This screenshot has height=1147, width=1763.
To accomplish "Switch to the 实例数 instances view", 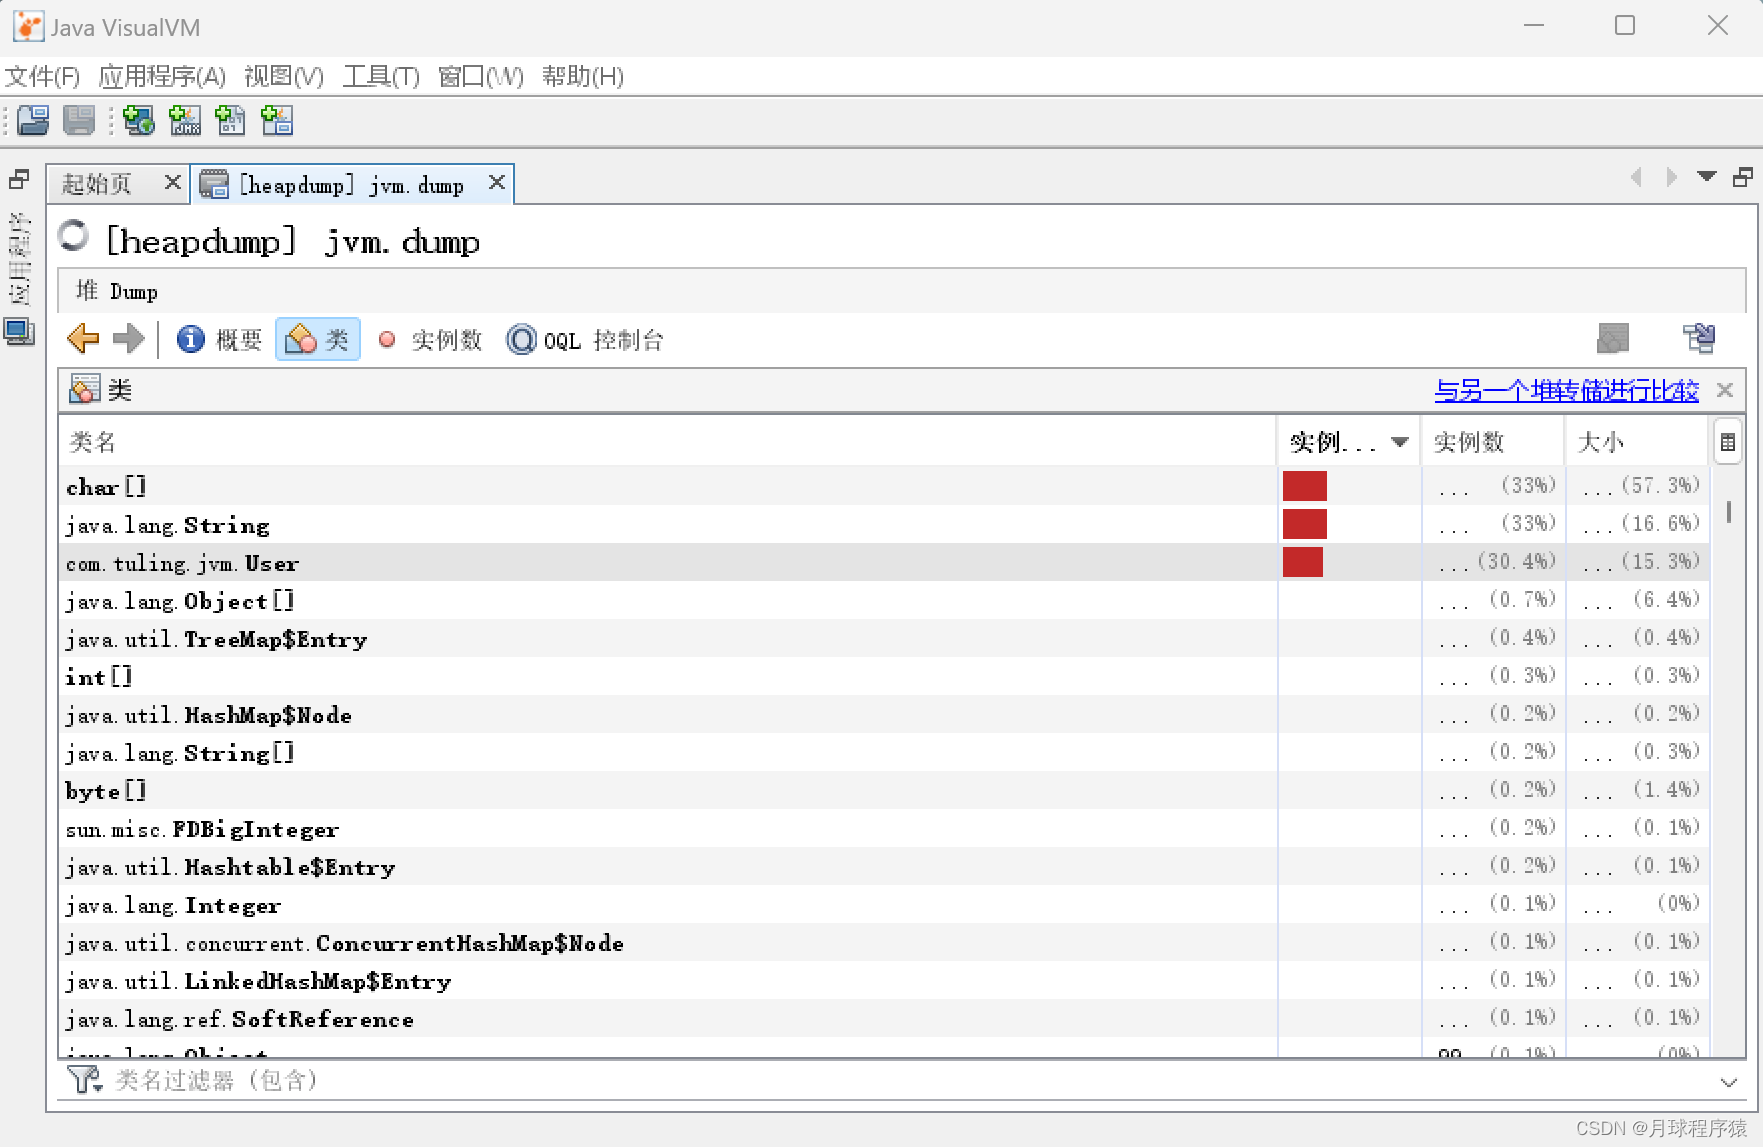I will pyautogui.click(x=431, y=340).
